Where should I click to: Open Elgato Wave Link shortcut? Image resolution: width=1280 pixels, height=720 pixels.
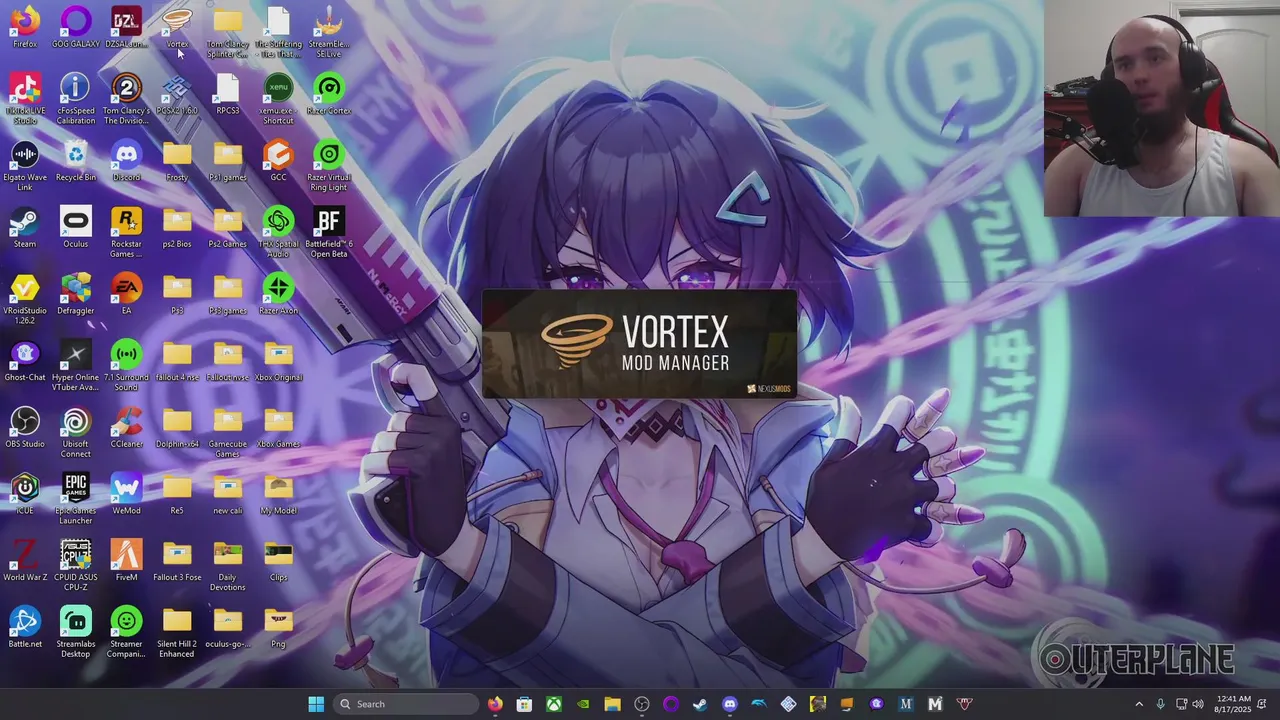[x=25, y=166]
